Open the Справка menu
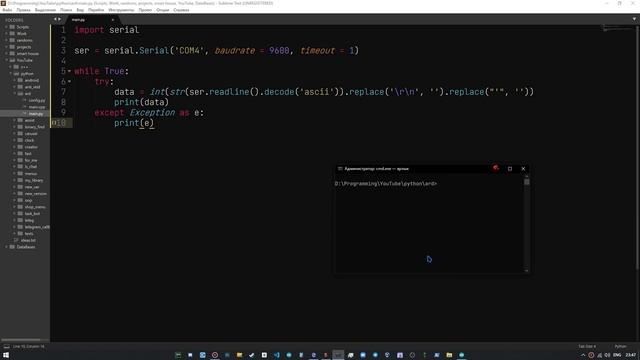Screen dimensions: 640x360 [181, 10]
